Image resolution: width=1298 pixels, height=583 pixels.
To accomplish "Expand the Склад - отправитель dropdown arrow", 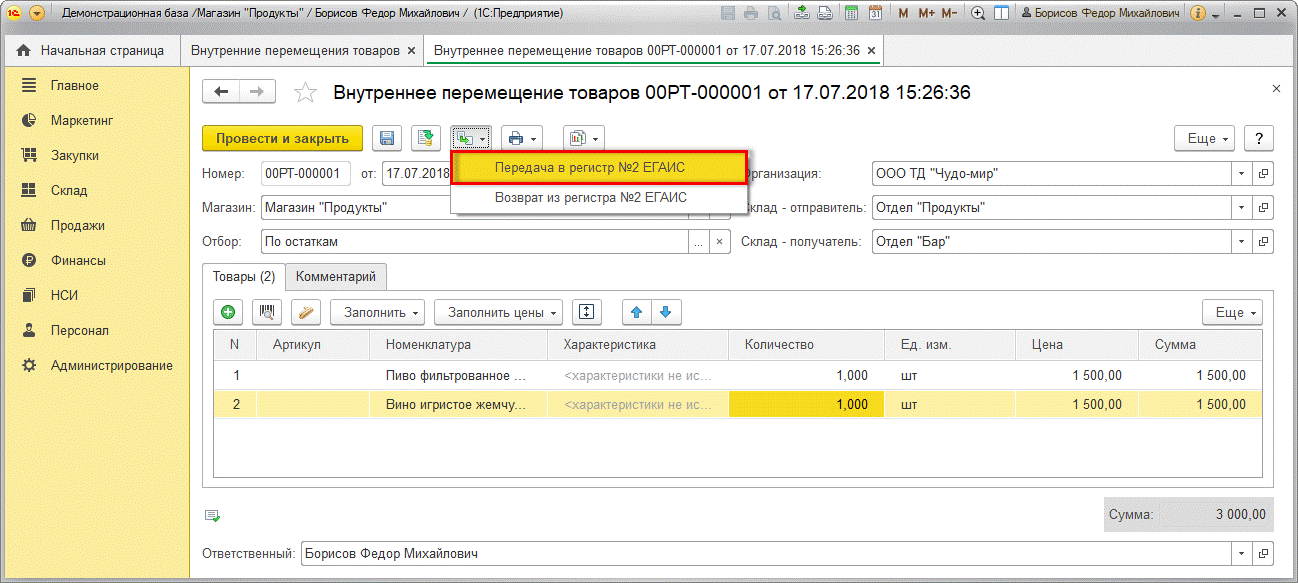I will tap(1242, 208).
